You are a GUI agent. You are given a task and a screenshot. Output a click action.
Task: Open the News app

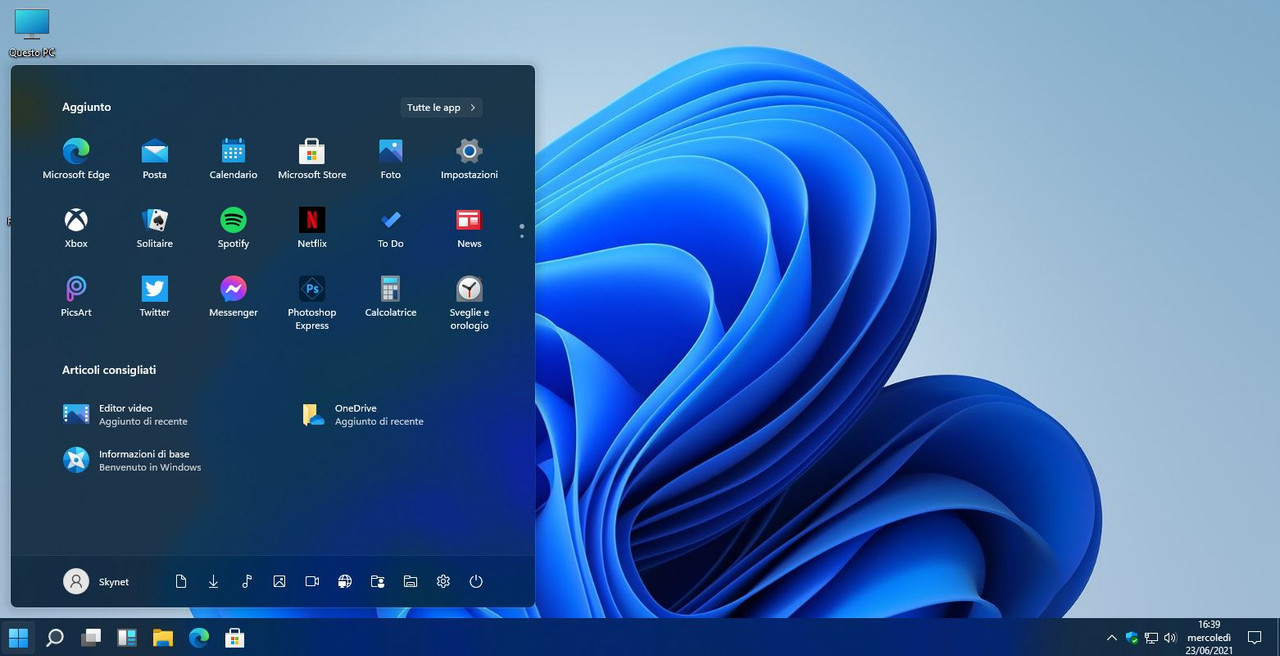[469, 228]
